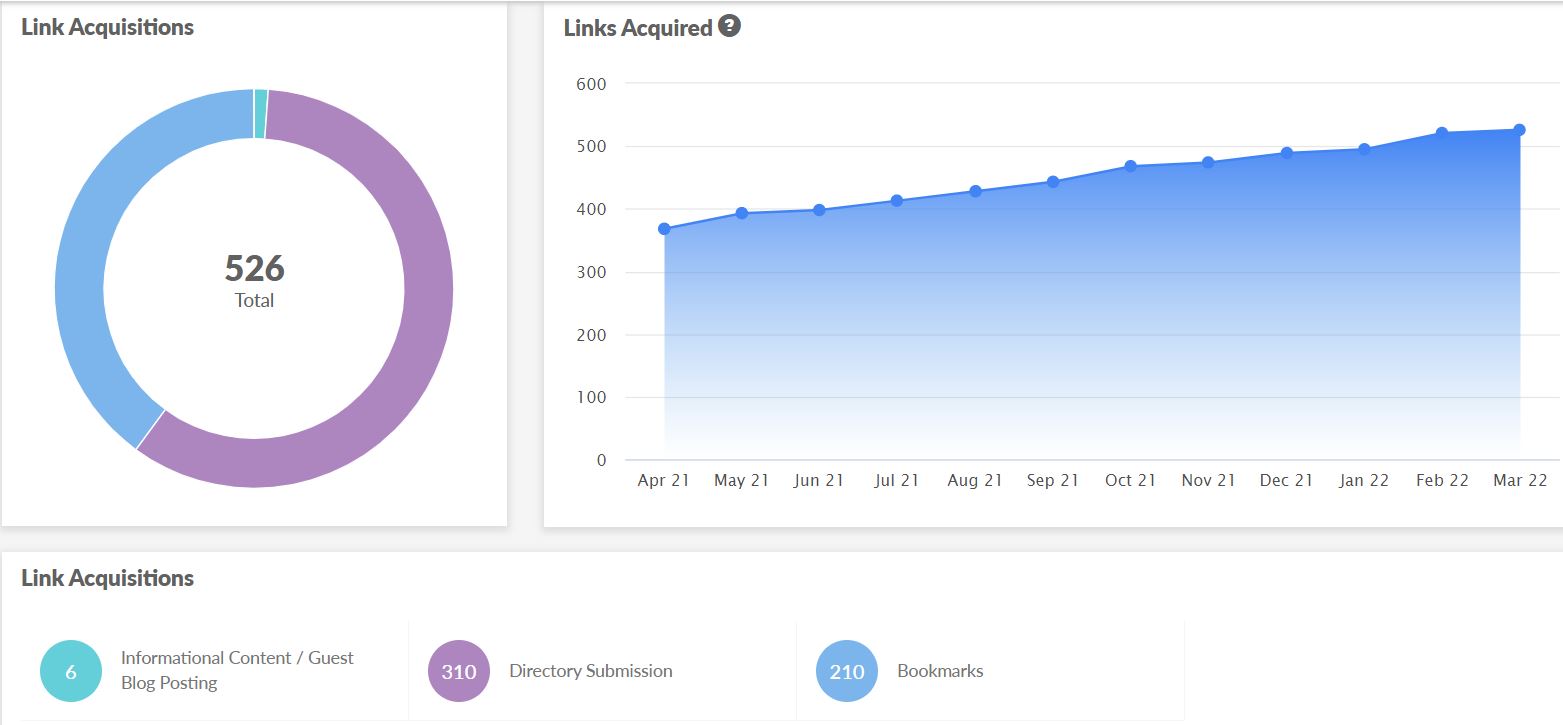Click the Informational Content / Guest Blog Posting label

(237, 670)
